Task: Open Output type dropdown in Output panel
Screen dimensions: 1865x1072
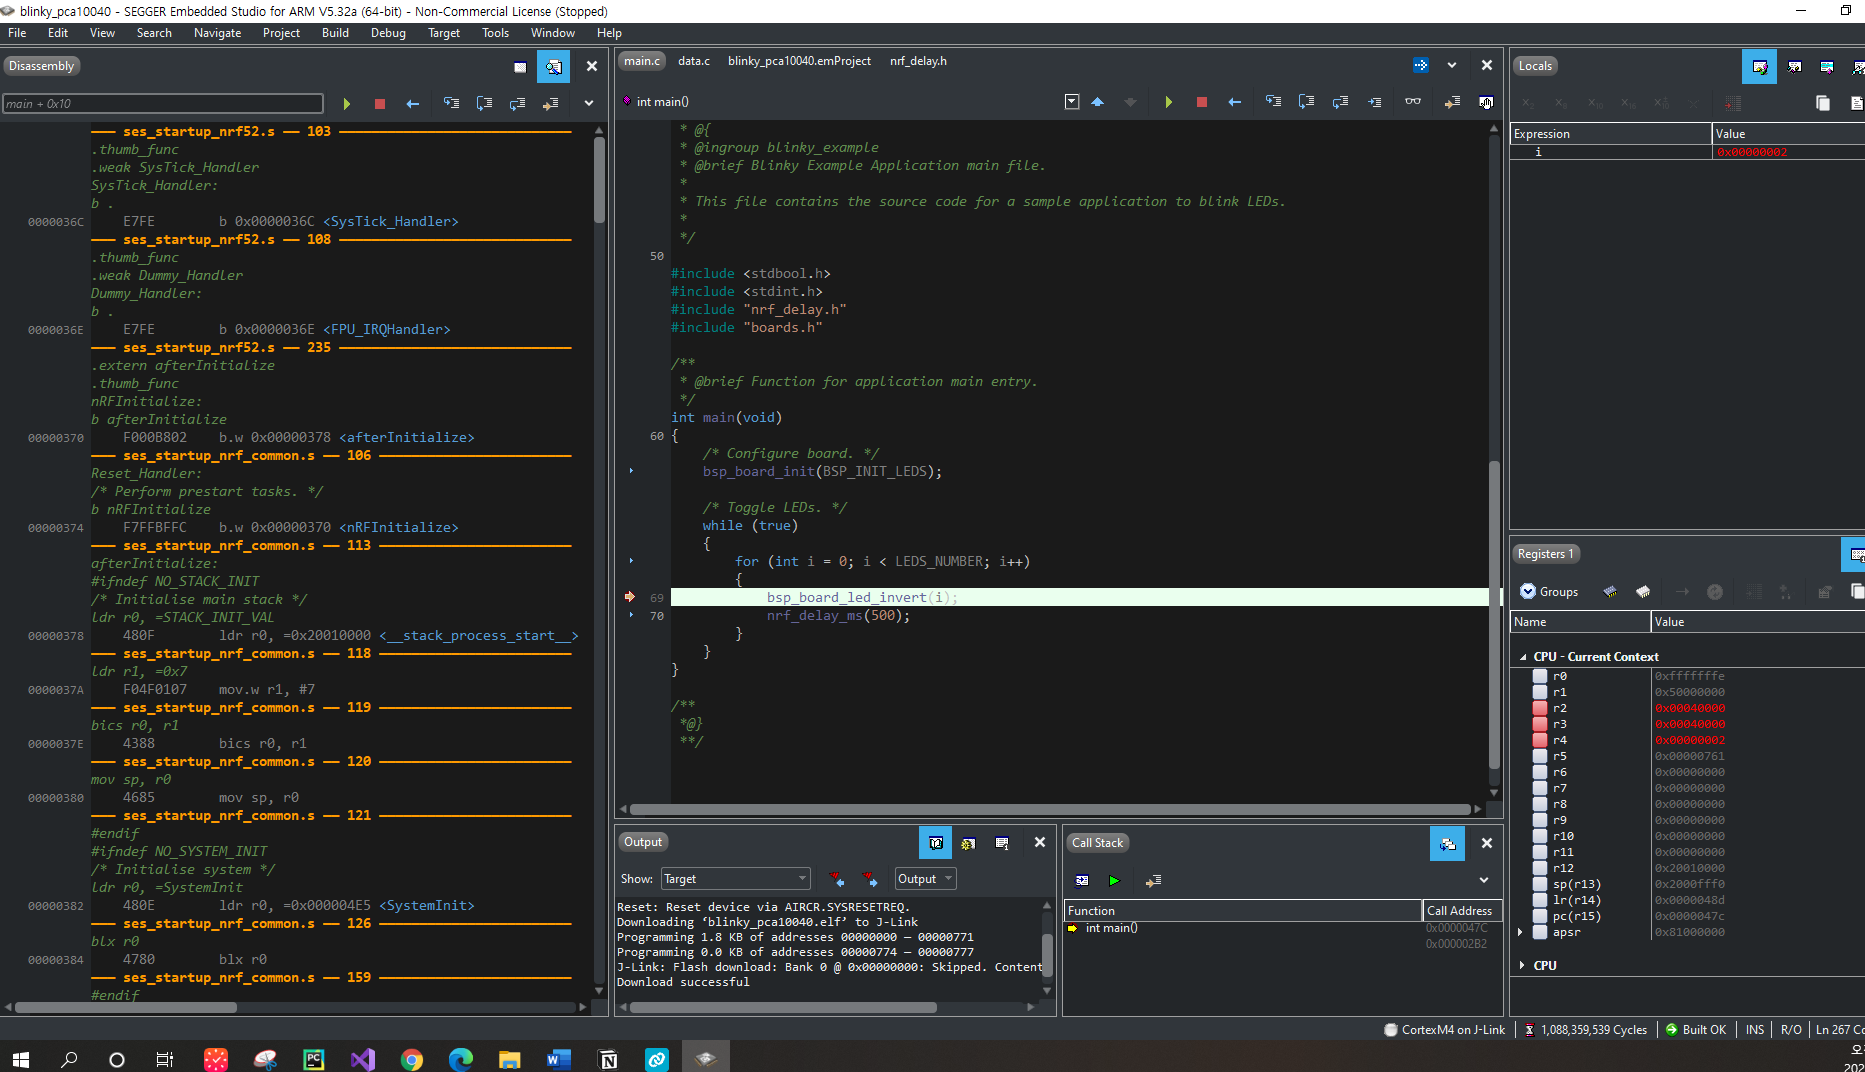Action: [925, 879]
